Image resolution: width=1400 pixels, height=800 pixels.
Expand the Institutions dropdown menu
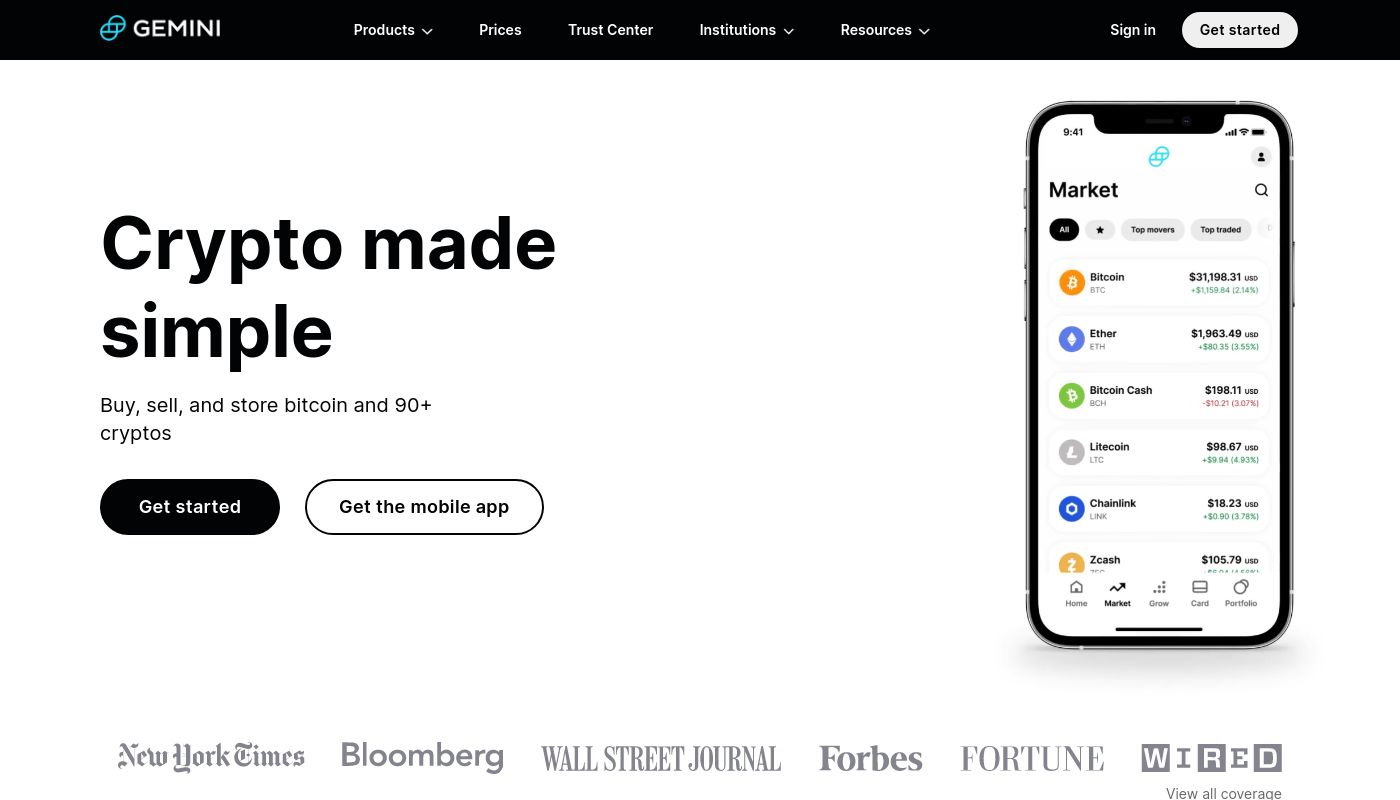point(747,30)
